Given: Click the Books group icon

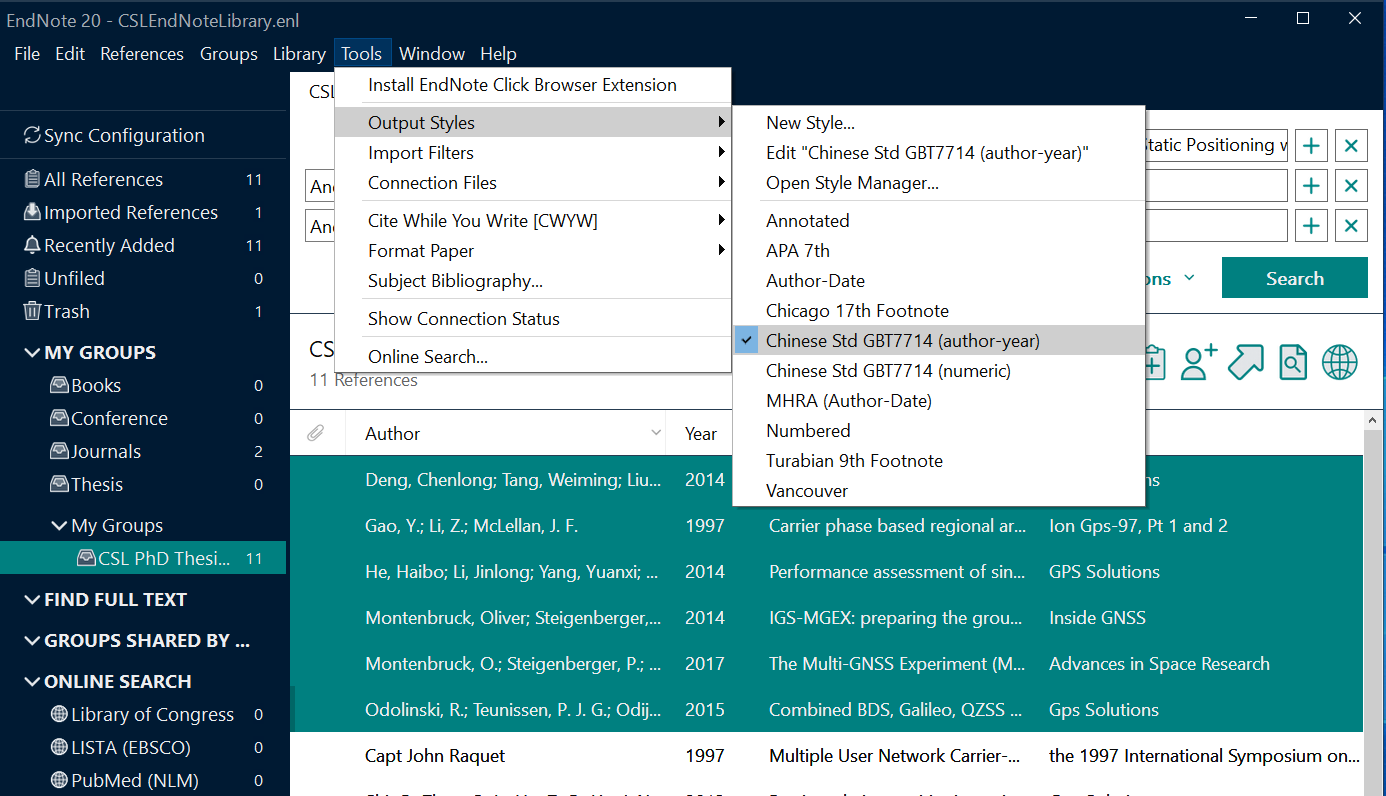Looking at the screenshot, I should coord(59,385).
